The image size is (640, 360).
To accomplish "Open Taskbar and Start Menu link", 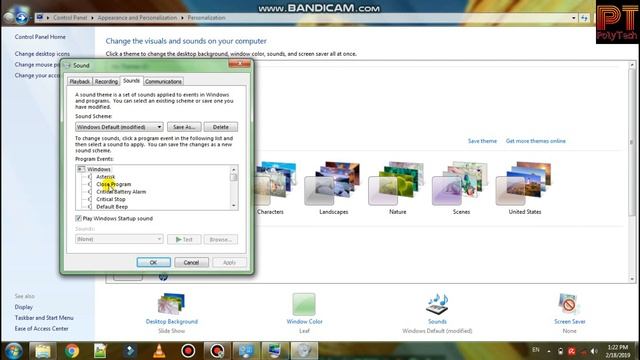I will (44, 318).
